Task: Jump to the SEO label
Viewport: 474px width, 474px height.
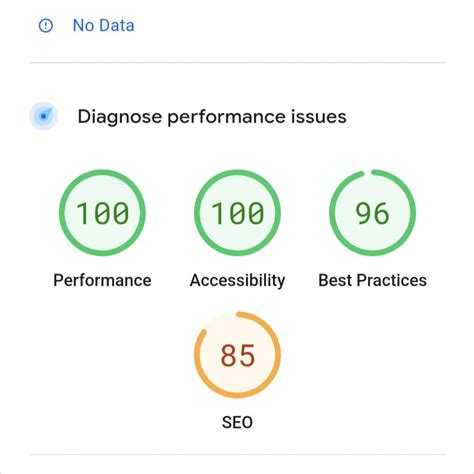Action: 237,422
